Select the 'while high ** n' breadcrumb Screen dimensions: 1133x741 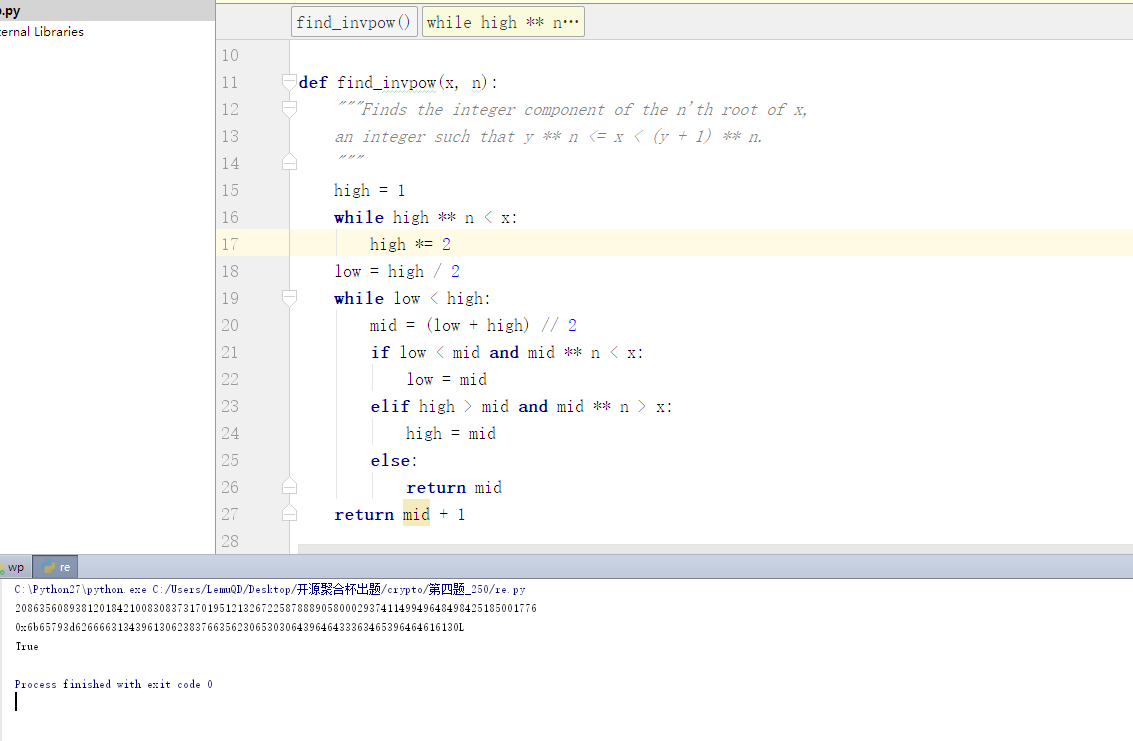point(503,22)
